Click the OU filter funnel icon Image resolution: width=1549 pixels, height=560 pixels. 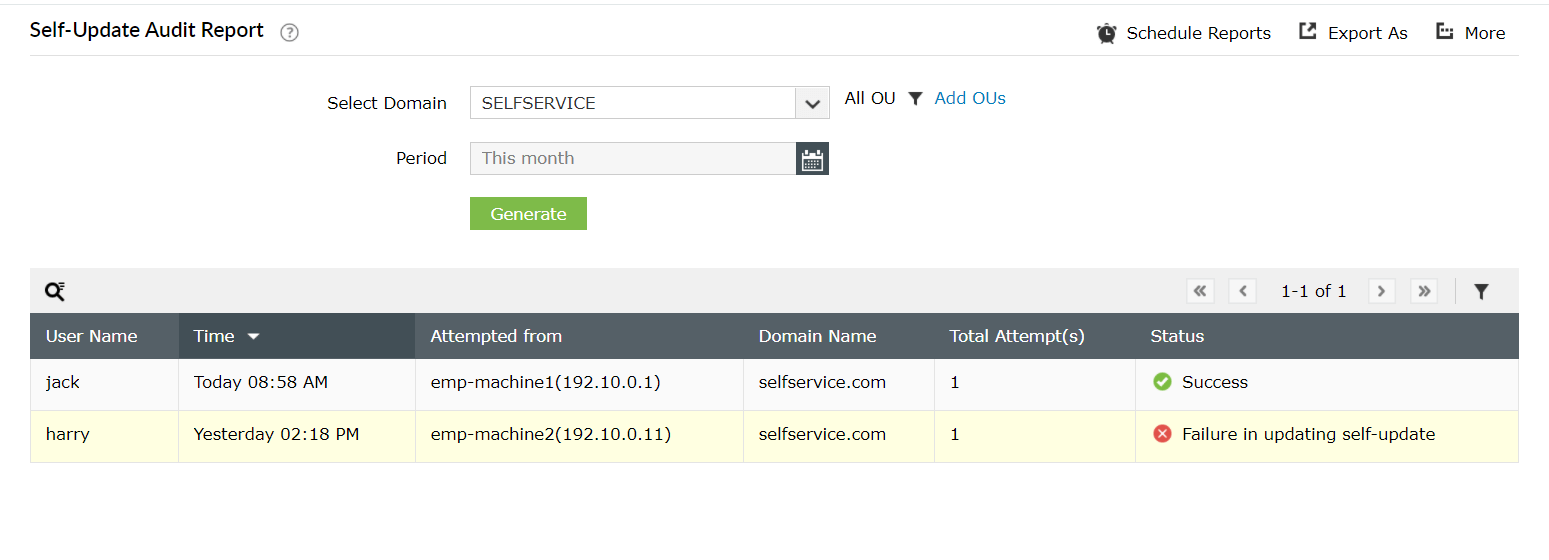pyautogui.click(x=915, y=98)
